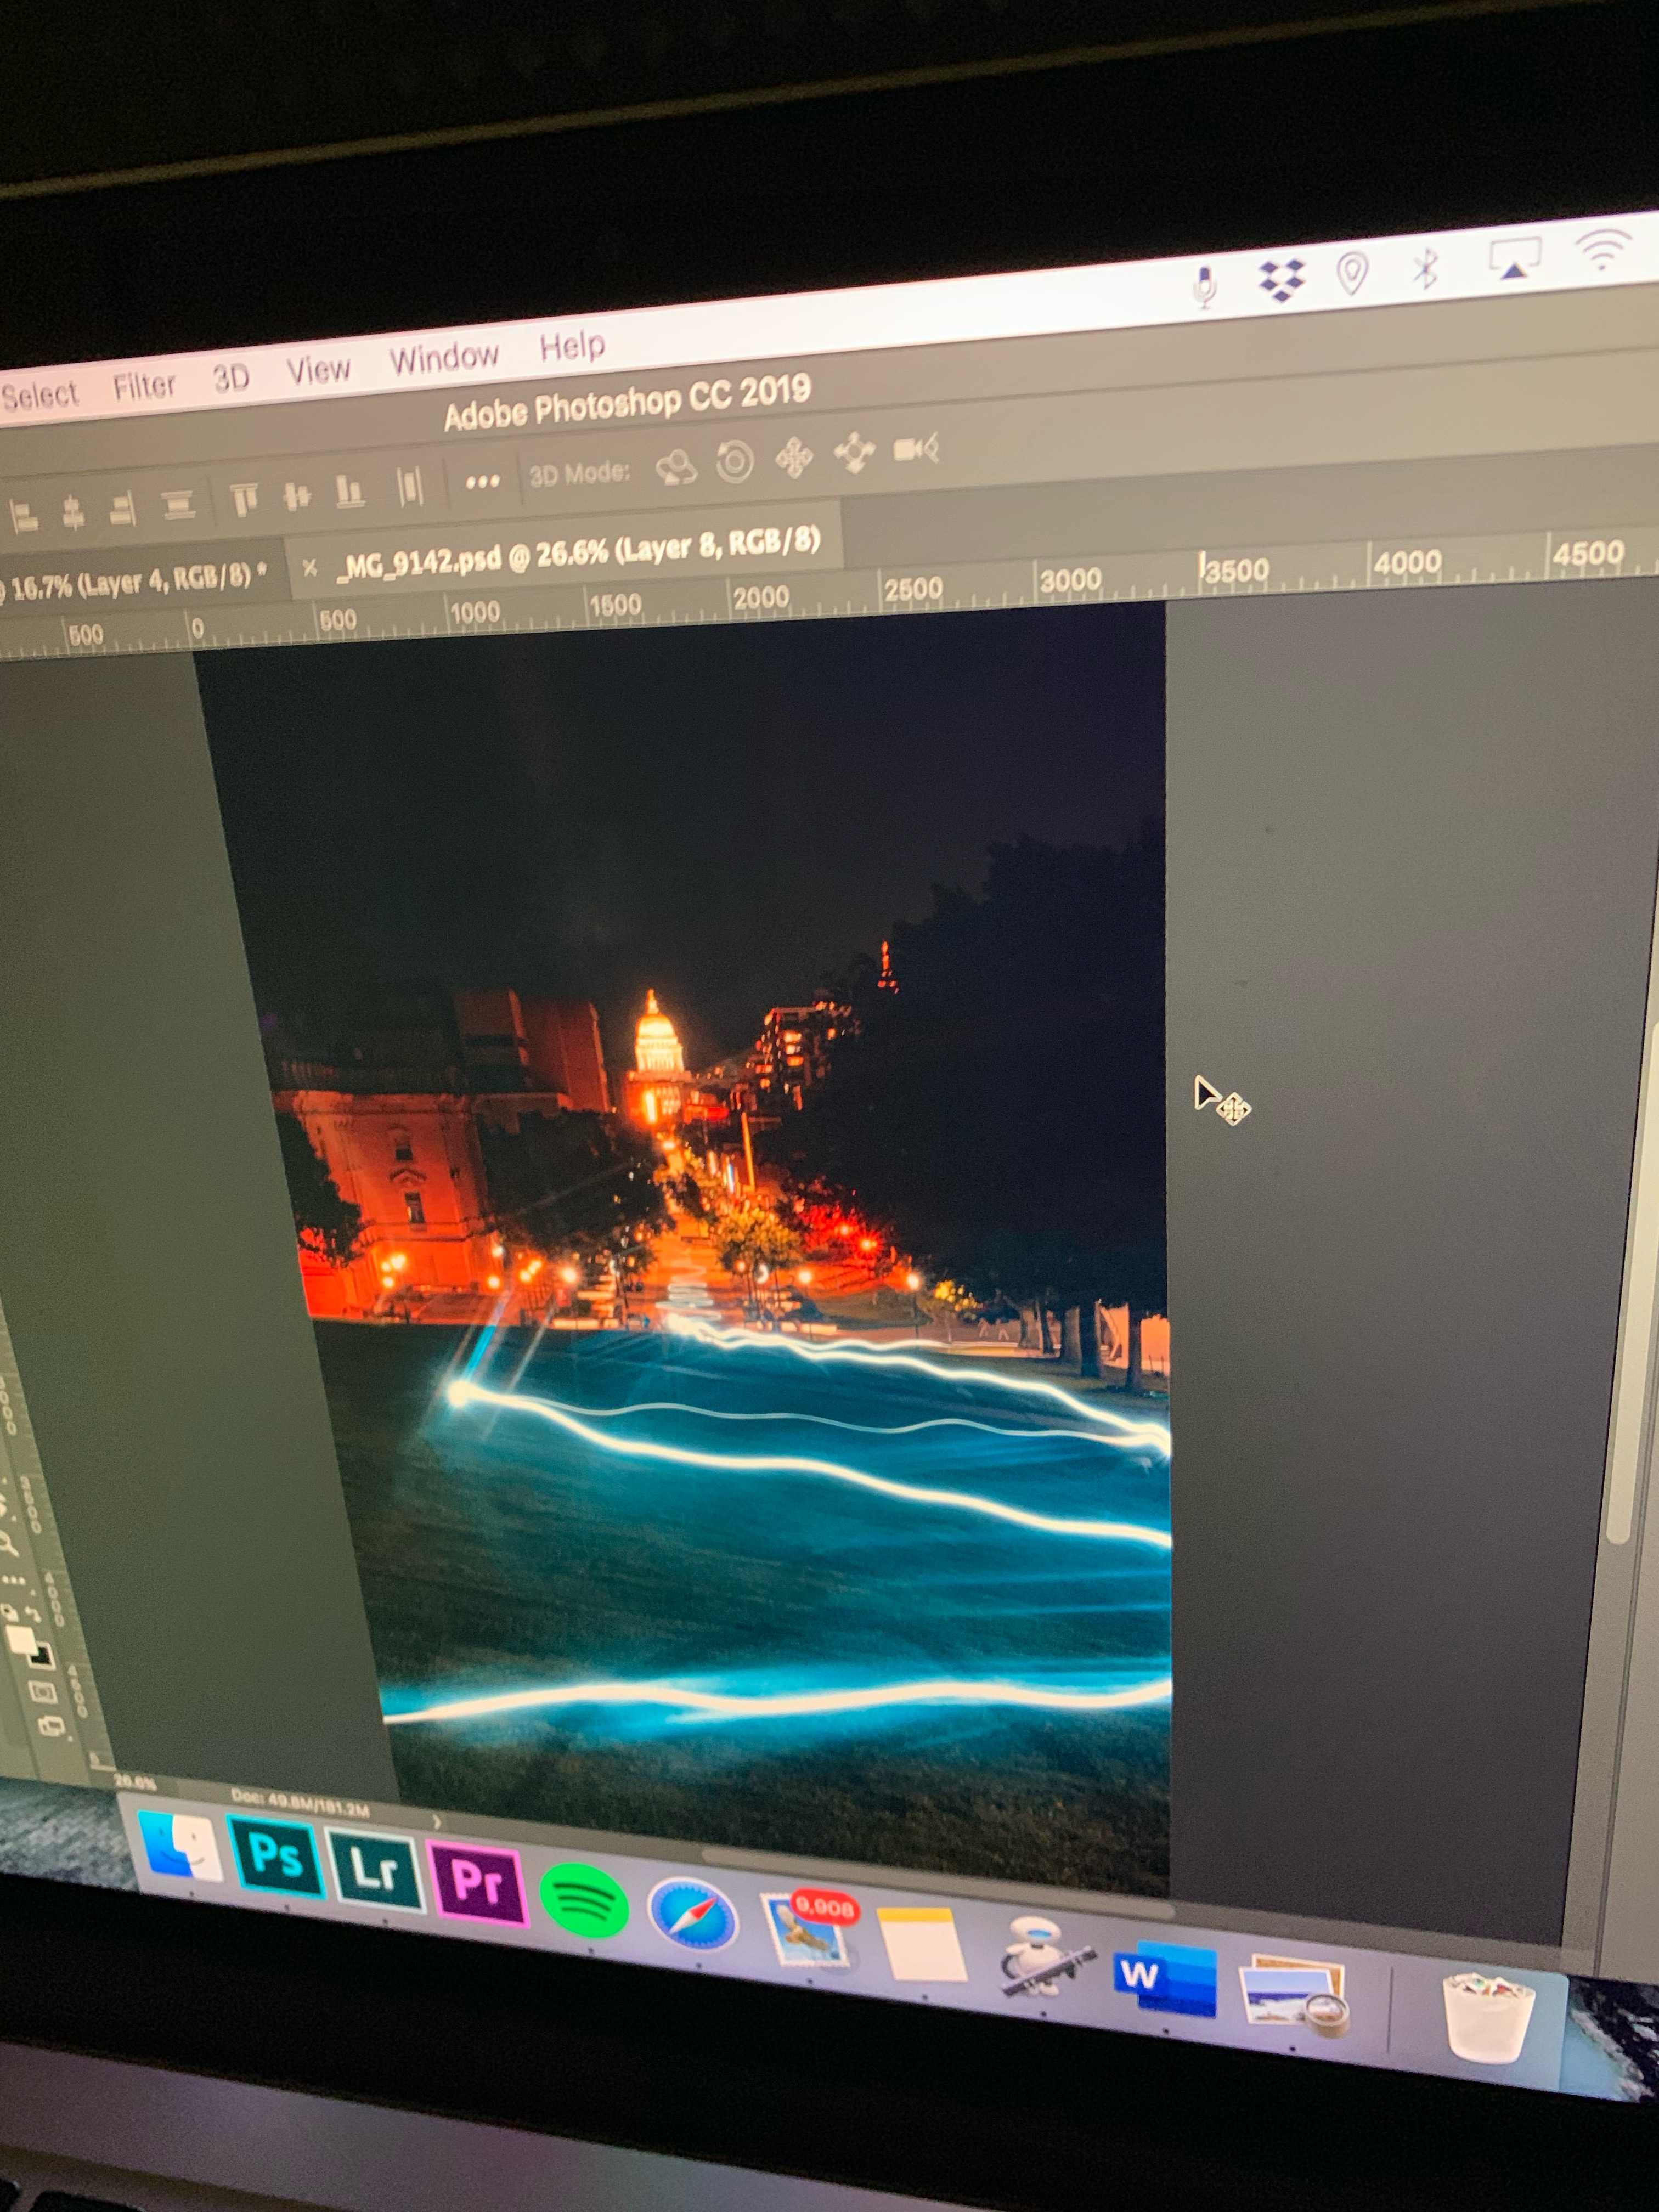Select the 3D Roll mode icon
The height and width of the screenshot is (2212, 1659).
pos(735,461)
